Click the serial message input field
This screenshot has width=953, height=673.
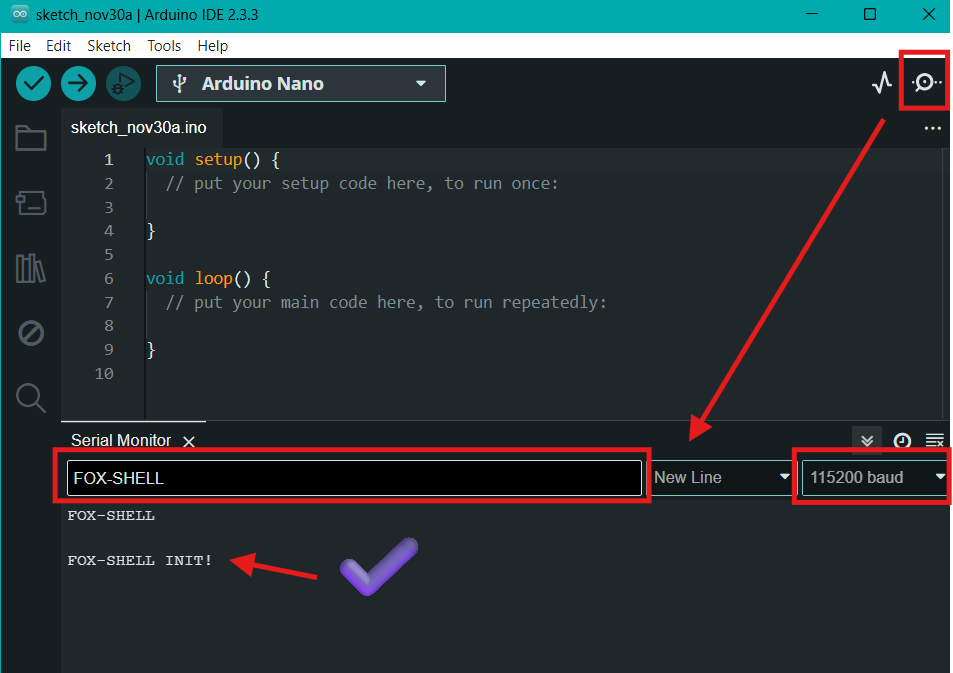[354, 478]
